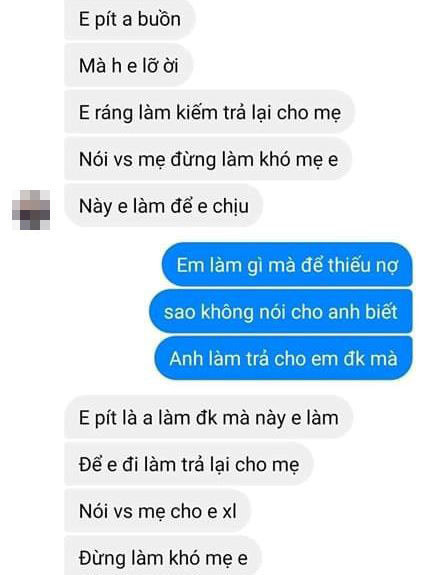Click the word 'buồn' in first message
The width and height of the screenshot is (442, 575).
click(159, 19)
